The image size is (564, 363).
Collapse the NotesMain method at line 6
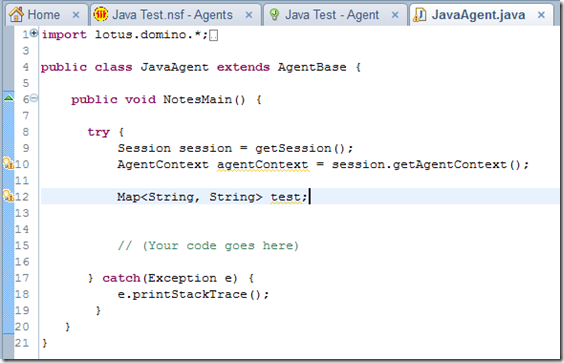pos(33,98)
